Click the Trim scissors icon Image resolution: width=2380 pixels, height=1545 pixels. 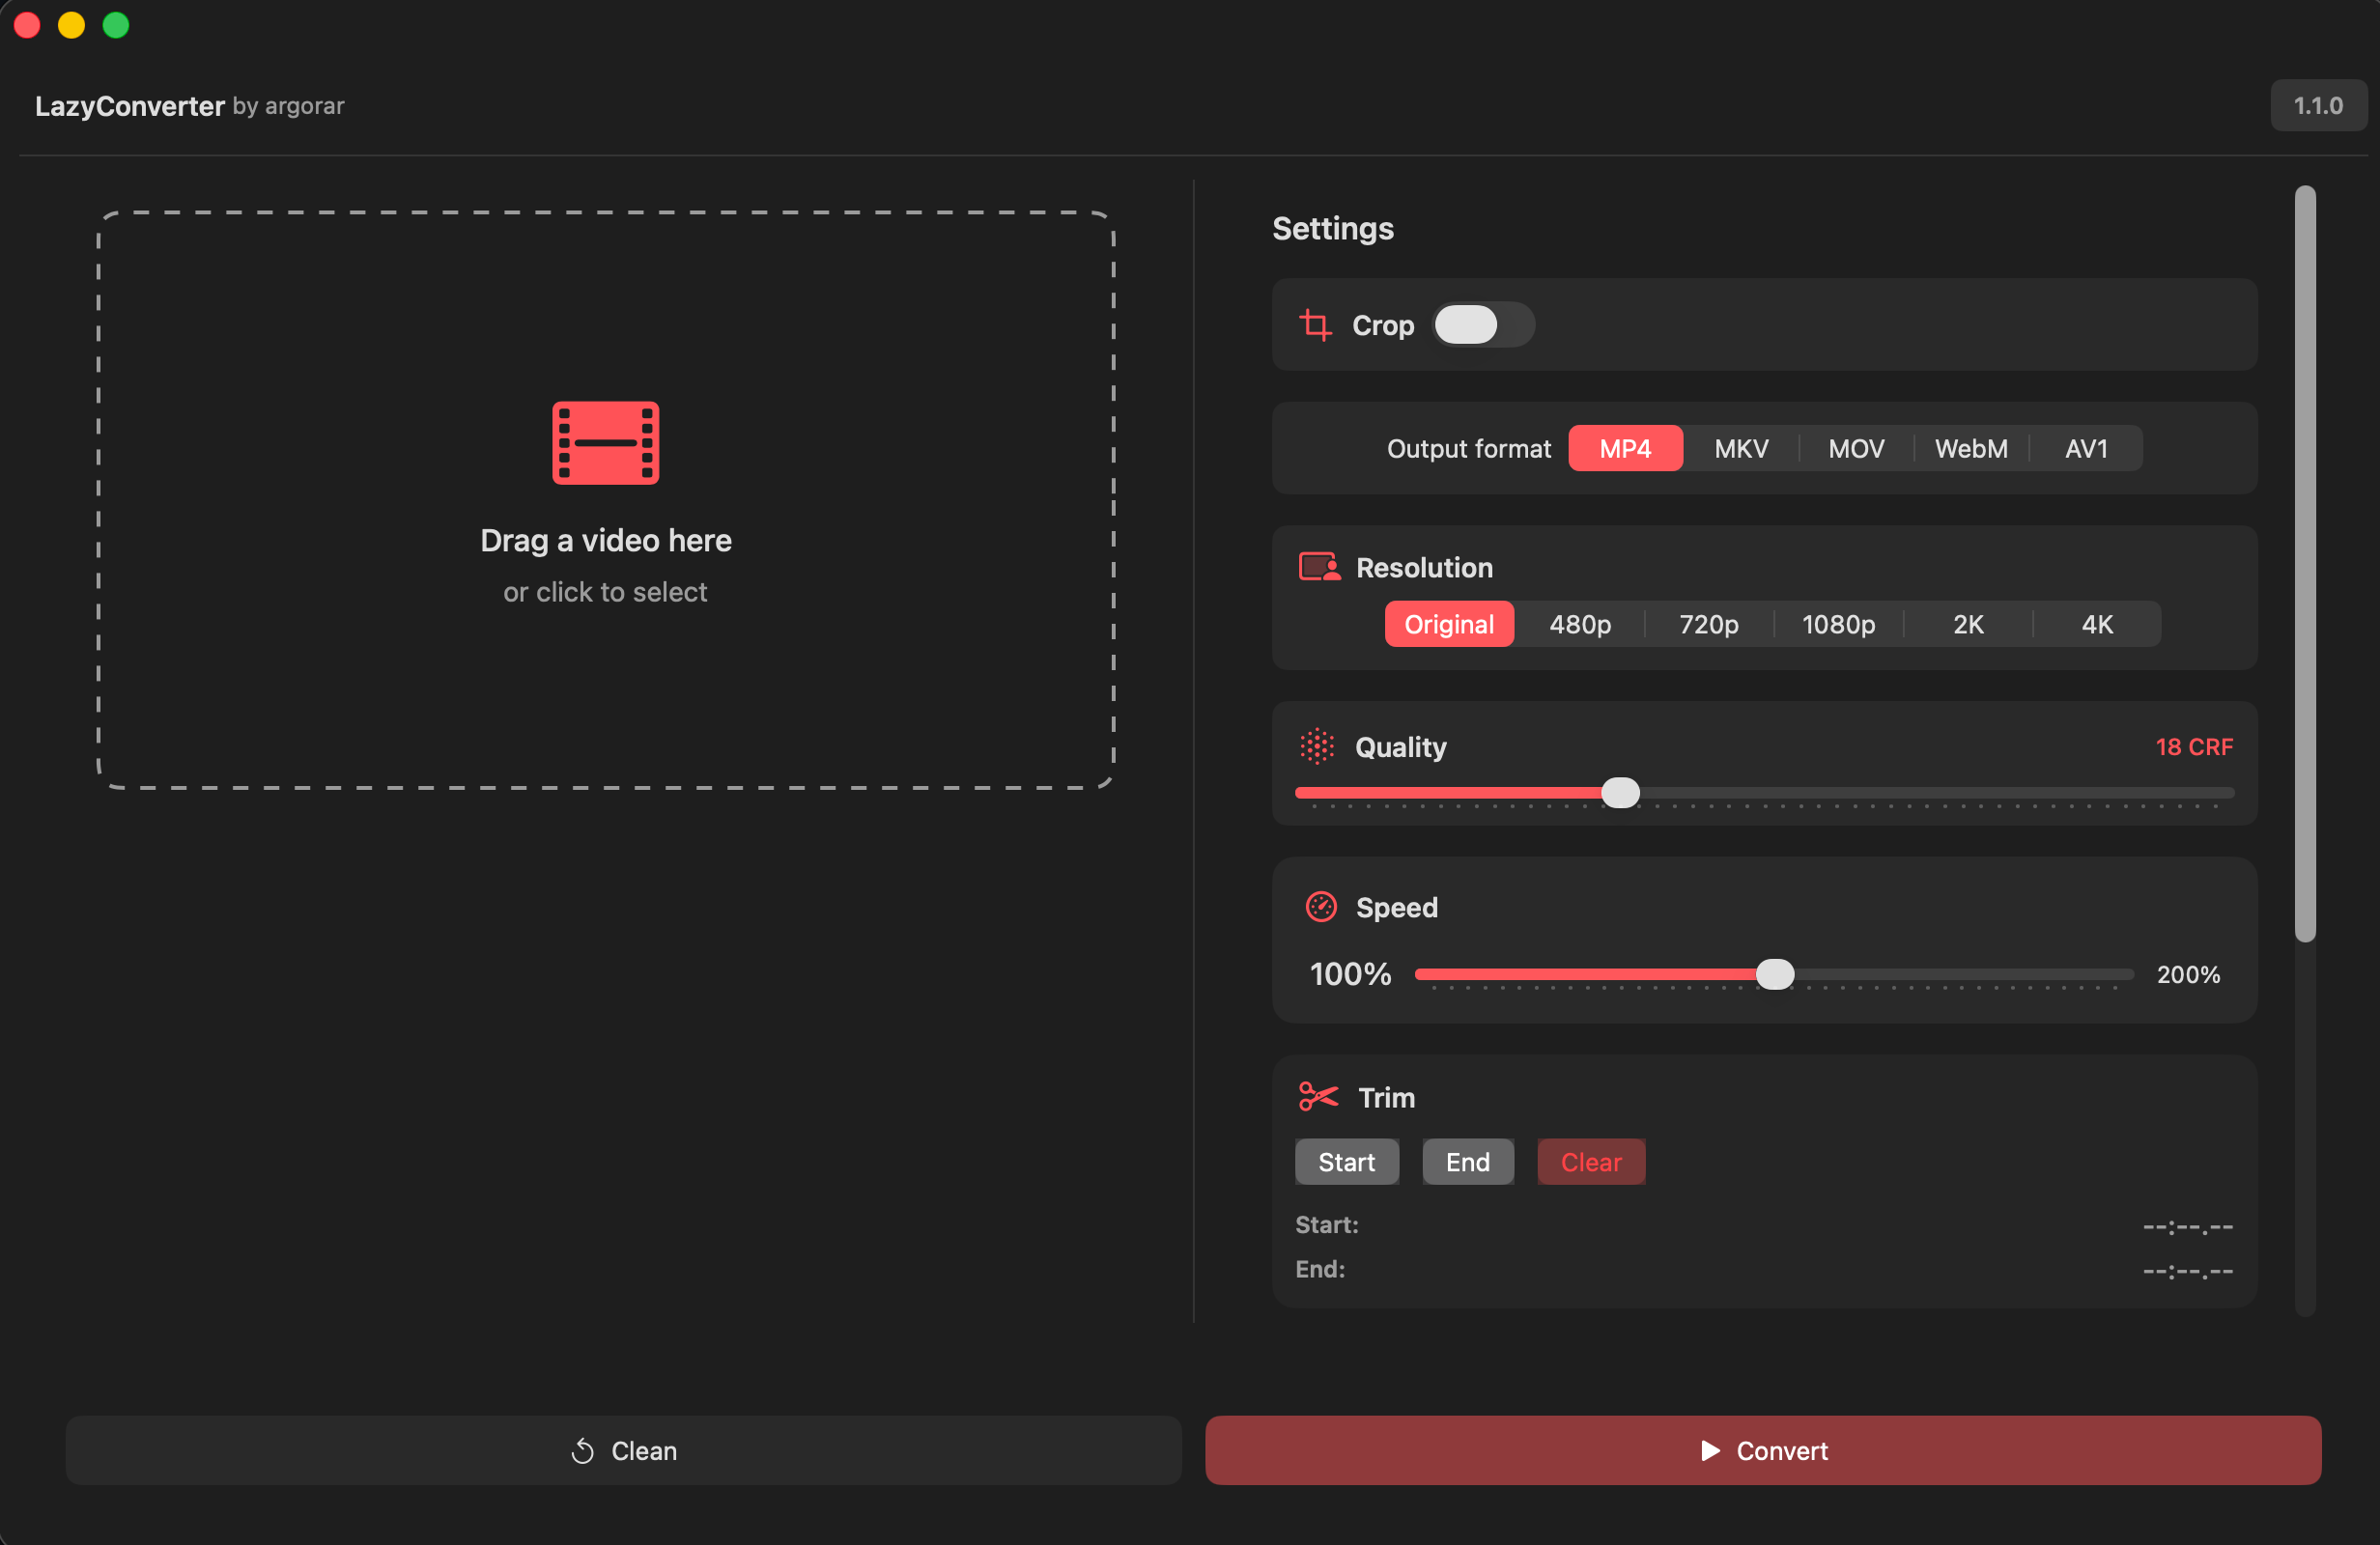pos(1318,1097)
